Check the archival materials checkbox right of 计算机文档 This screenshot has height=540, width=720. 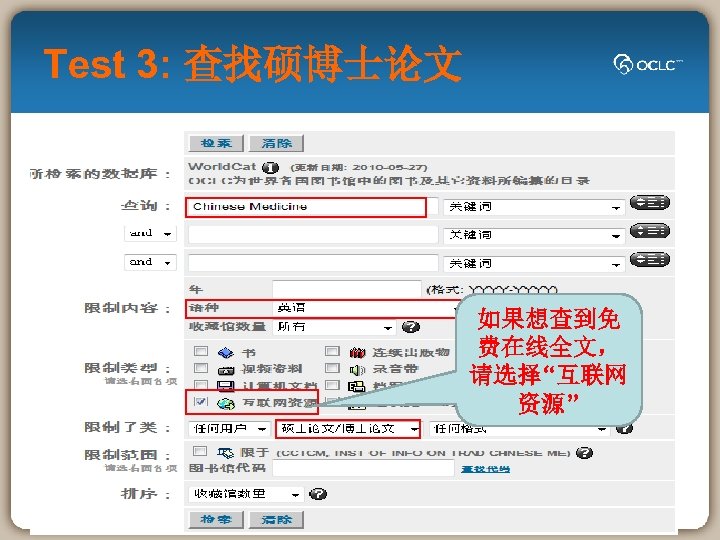click(x=332, y=384)
